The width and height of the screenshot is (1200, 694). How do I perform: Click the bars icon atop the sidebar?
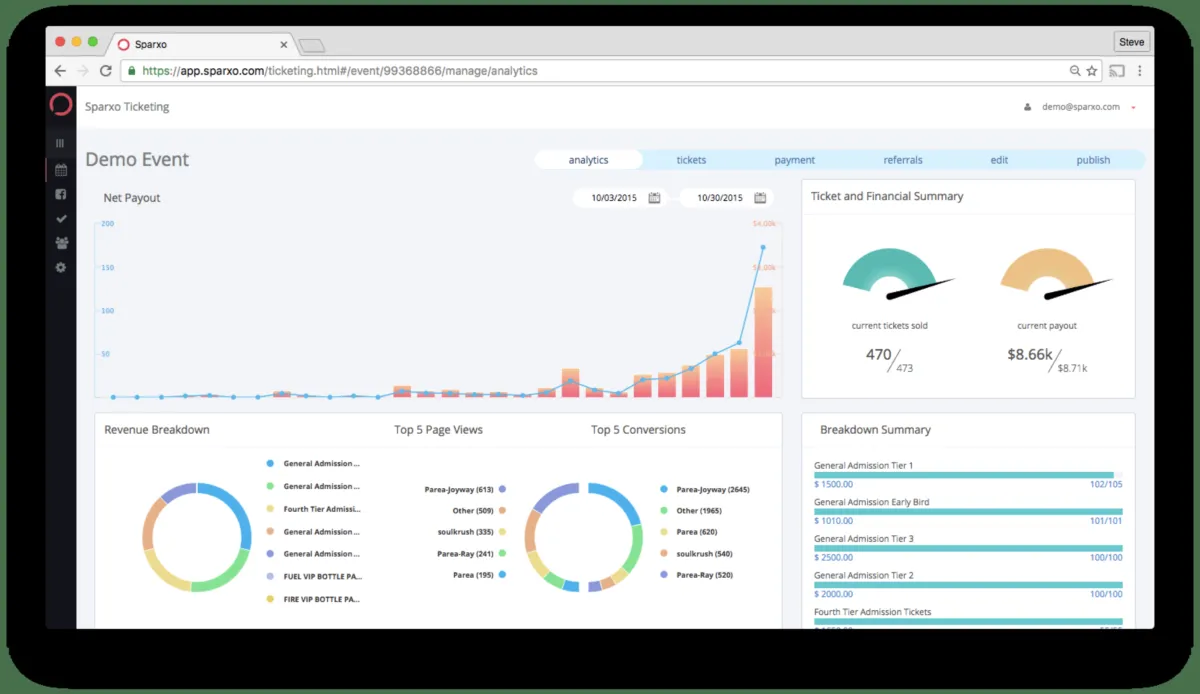pyautogui.click(x=60, y=144)
